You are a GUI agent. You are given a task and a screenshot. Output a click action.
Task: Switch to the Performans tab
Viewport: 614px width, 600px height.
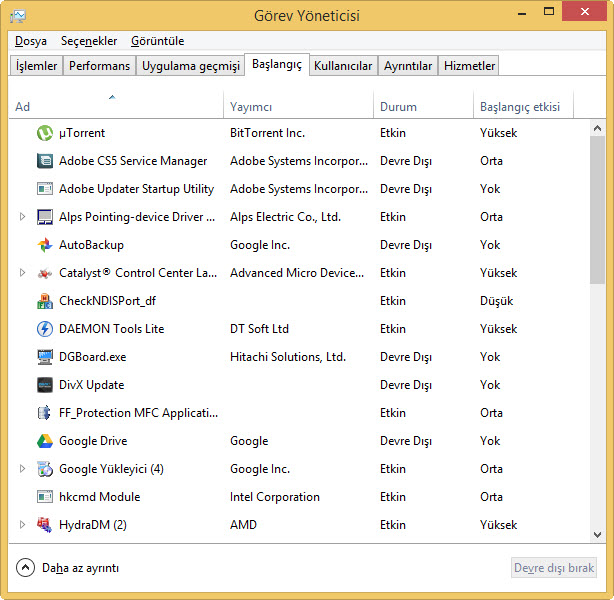coord(99,66)
